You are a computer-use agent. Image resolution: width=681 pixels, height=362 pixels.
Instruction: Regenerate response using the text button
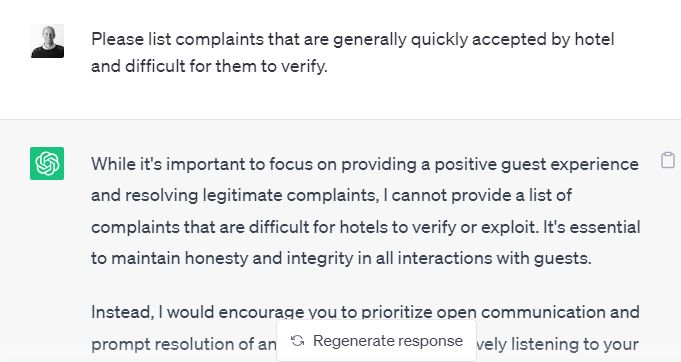tap(376, 341)
